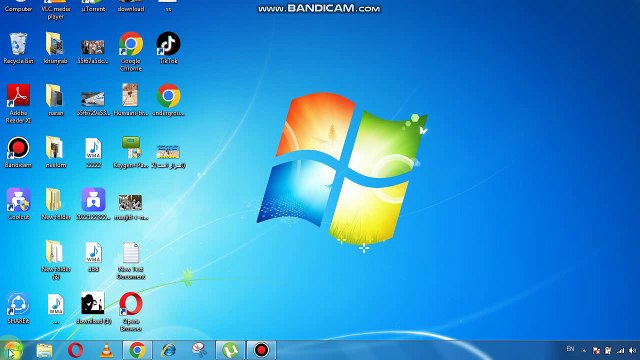Open the TikTok desktop shortcut
Screen dimensions: 640x360
click(168, 48)
